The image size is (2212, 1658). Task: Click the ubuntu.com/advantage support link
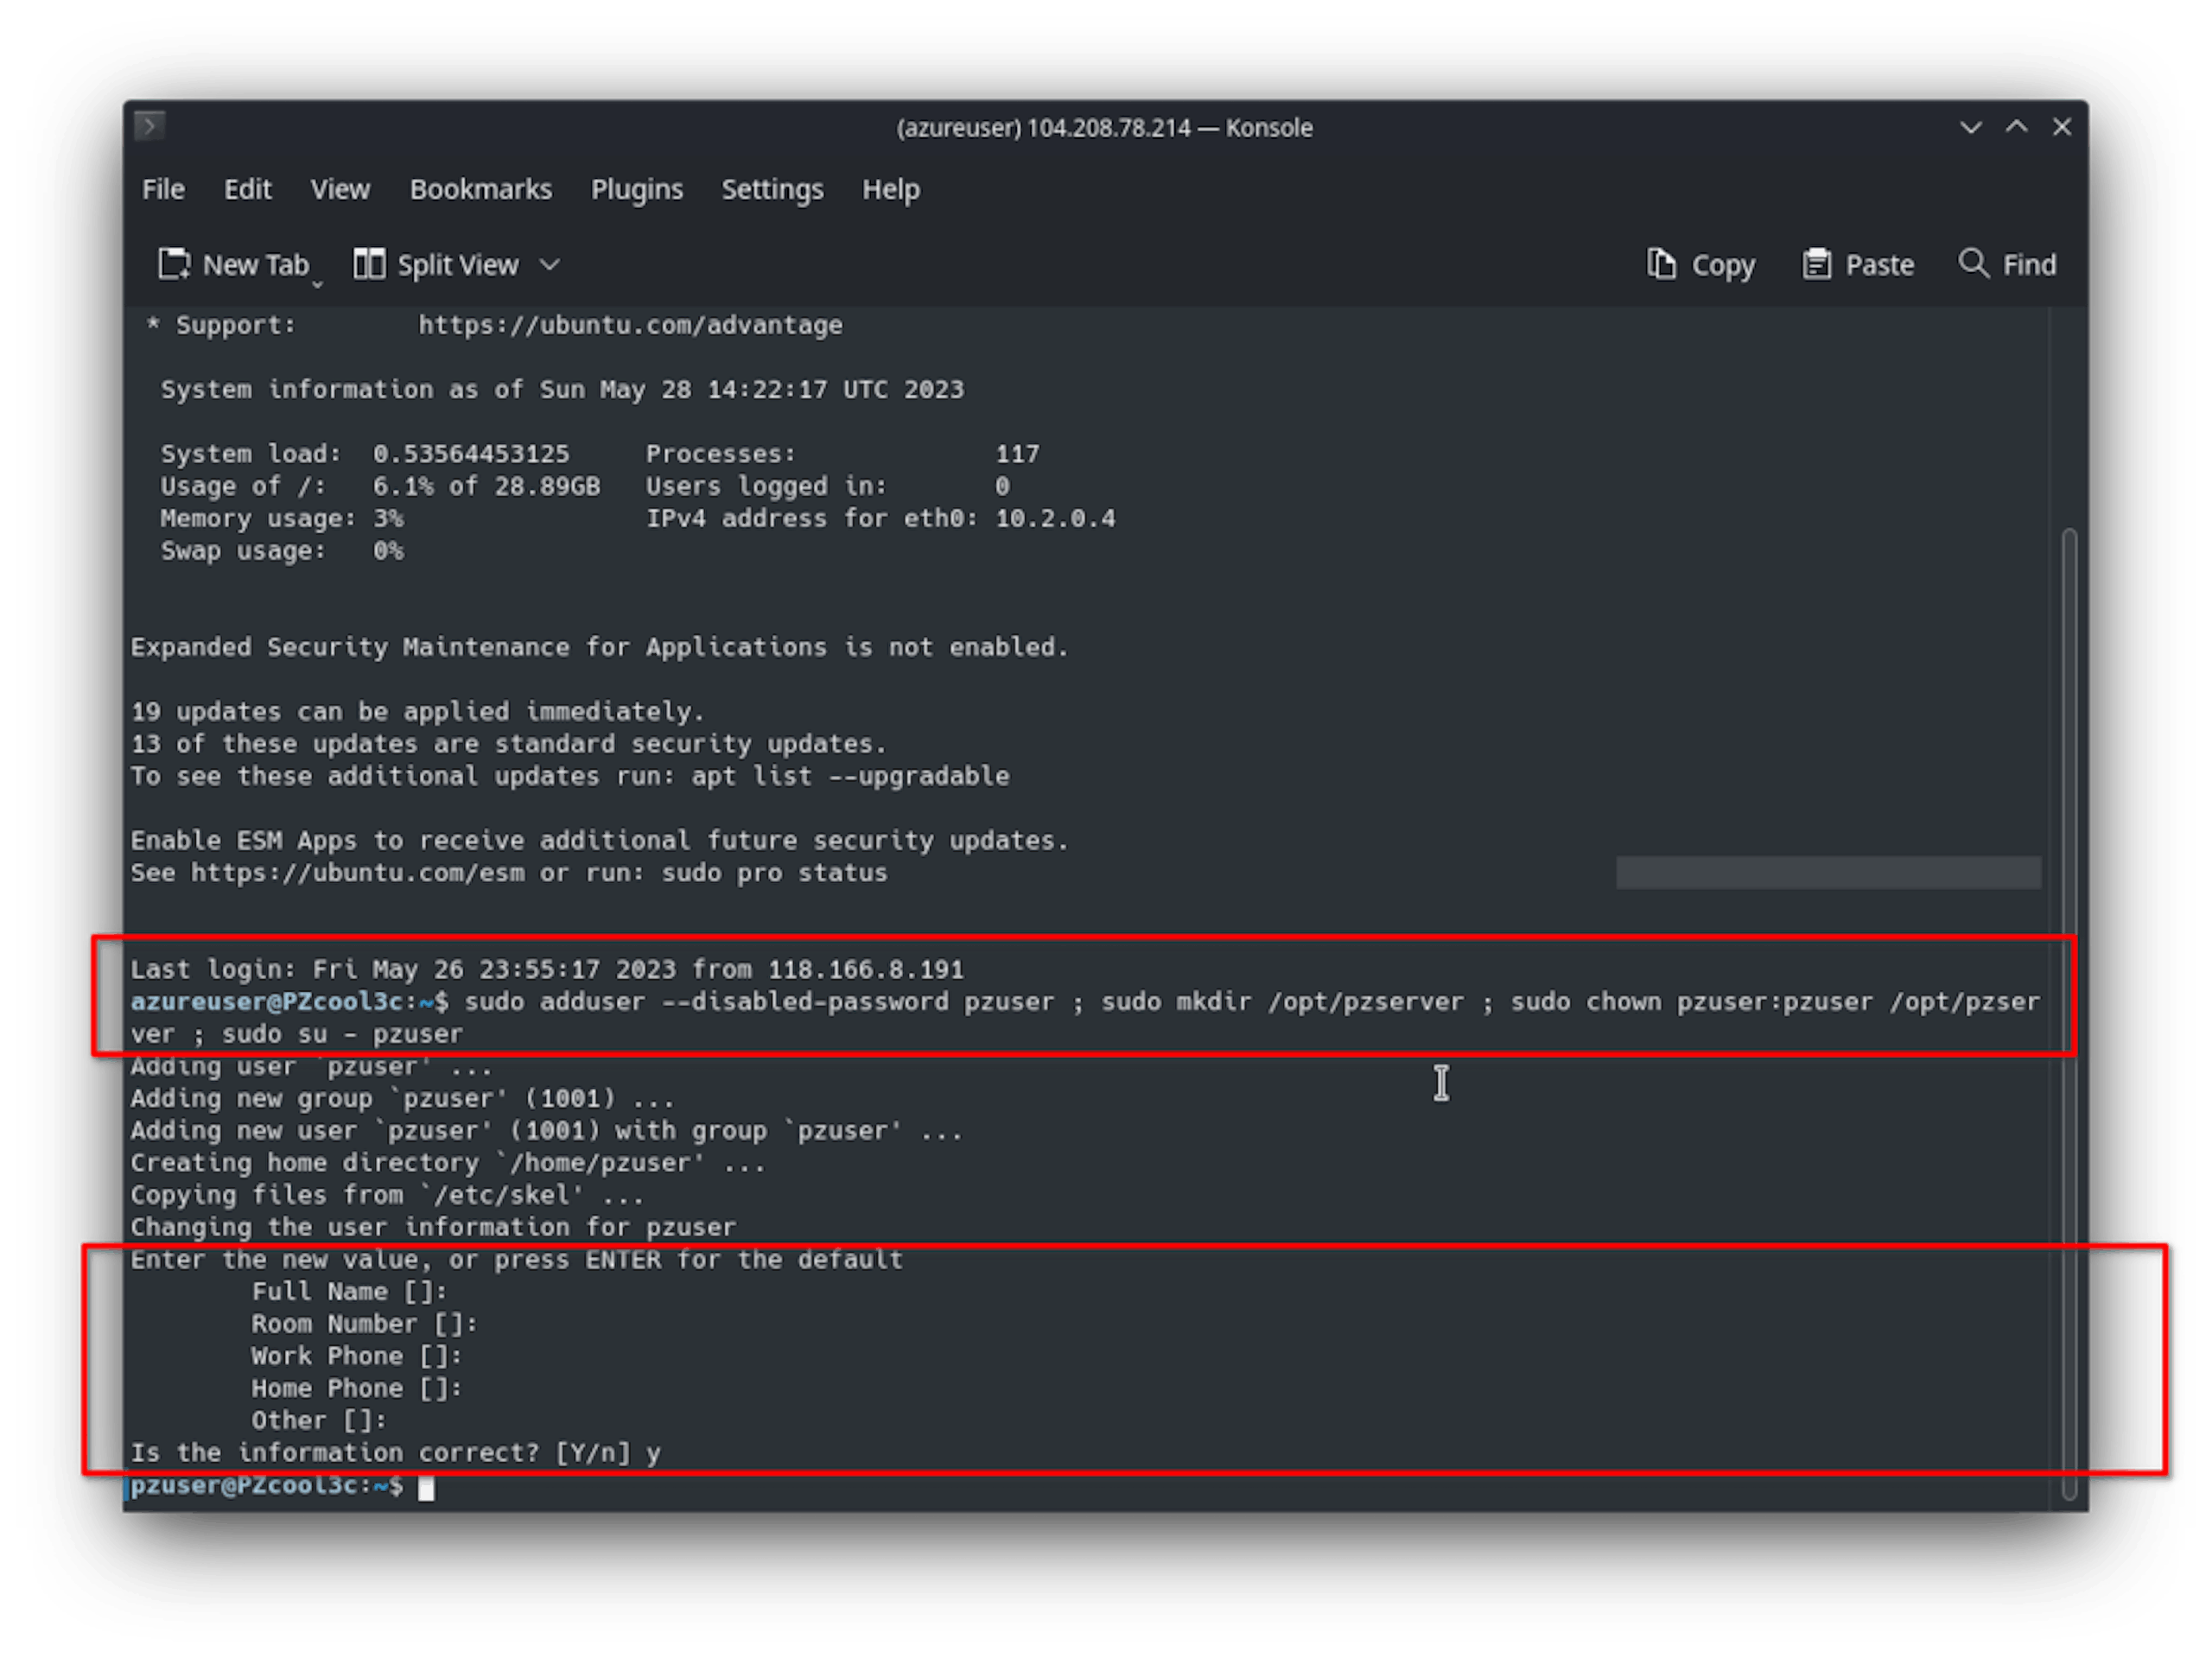[x=630, y=325]
